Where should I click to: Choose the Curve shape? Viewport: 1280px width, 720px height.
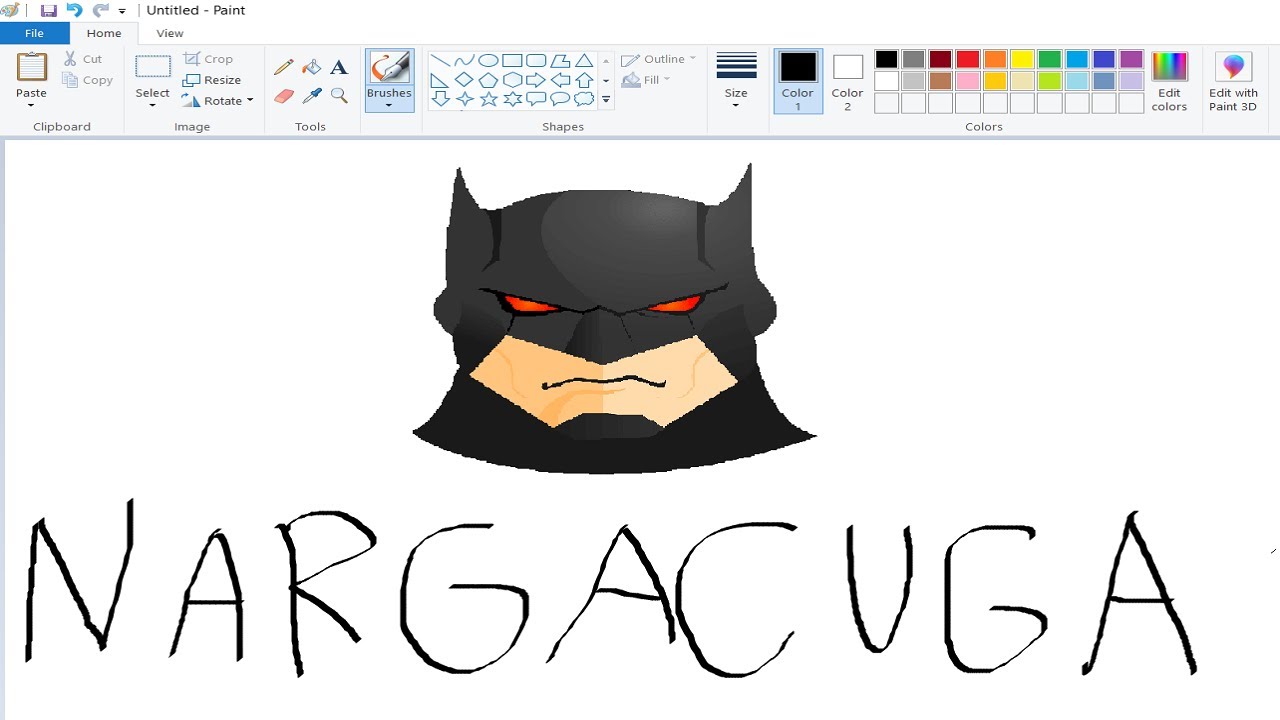click(464, 61)
